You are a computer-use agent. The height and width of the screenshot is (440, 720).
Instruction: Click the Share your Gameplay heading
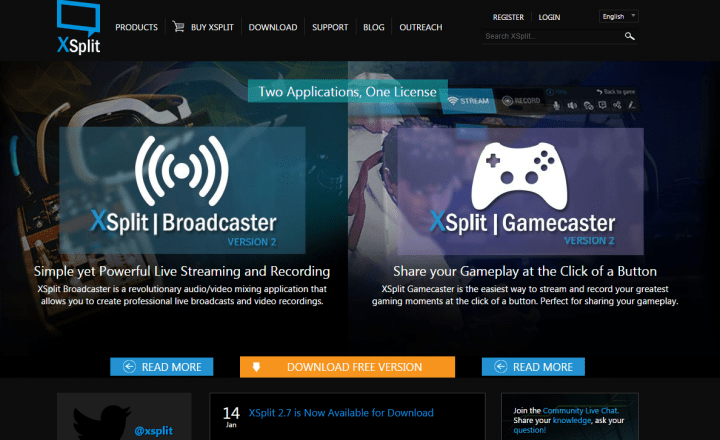pos(525,271)
